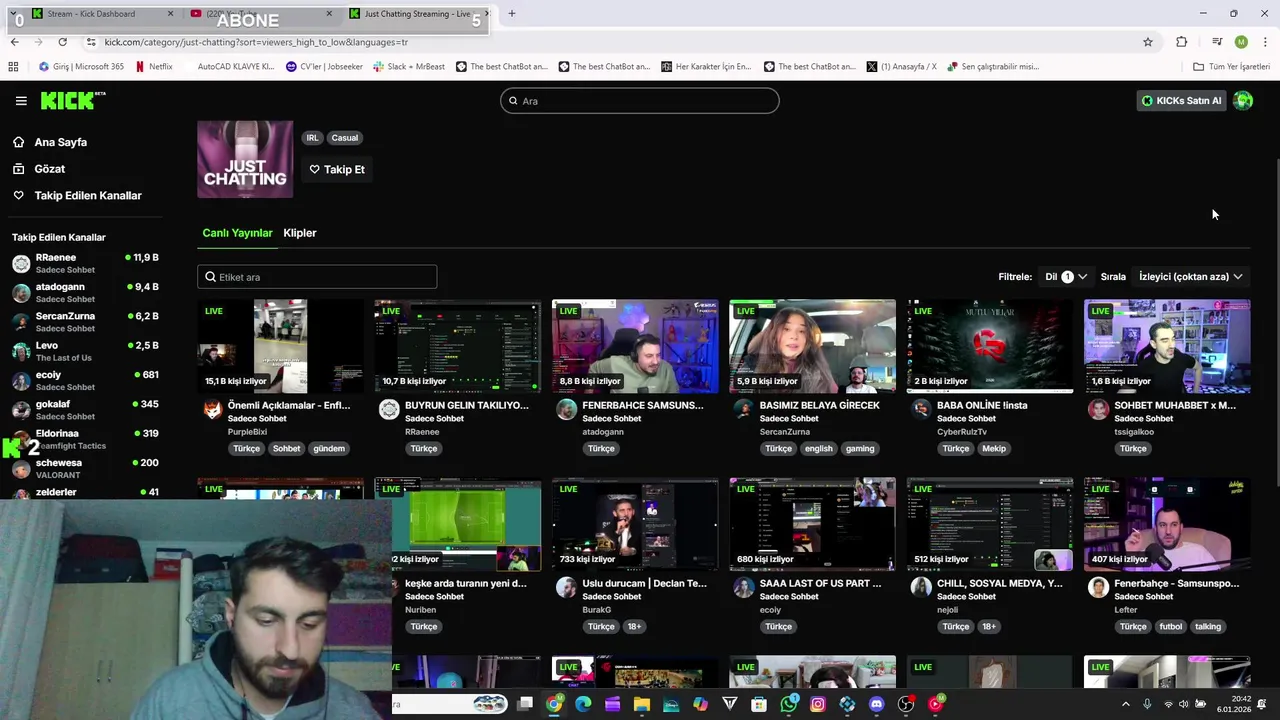Viewport: 1280px width, 720px height.
Task: Open Lefter stream thumbnail, 407 viewers
Action: (1167, 524)
